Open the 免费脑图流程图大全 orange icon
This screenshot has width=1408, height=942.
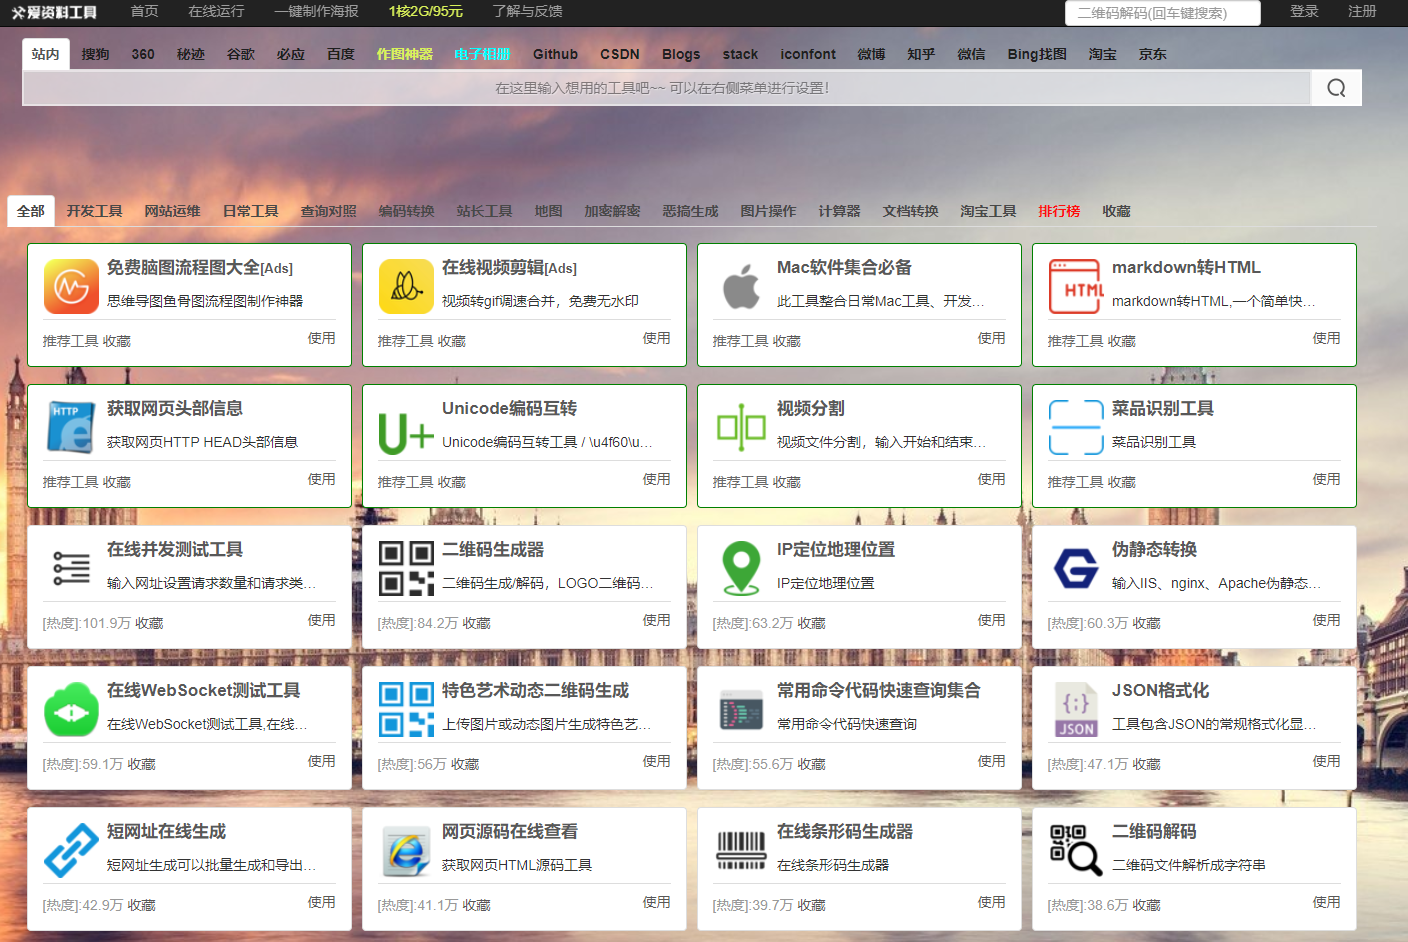71,286
